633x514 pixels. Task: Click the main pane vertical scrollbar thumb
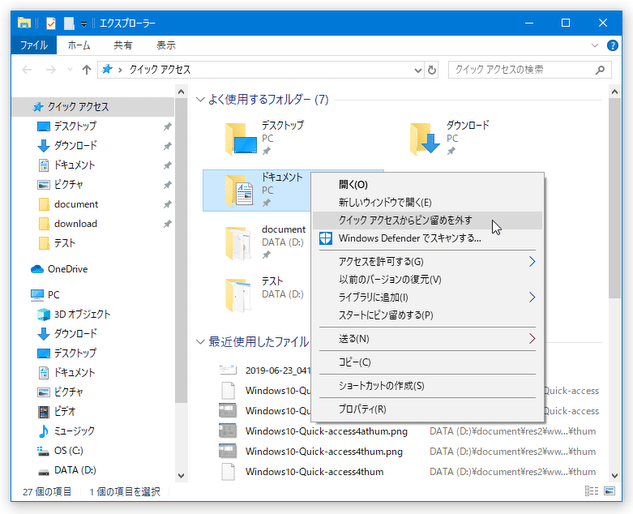point(614,198)
